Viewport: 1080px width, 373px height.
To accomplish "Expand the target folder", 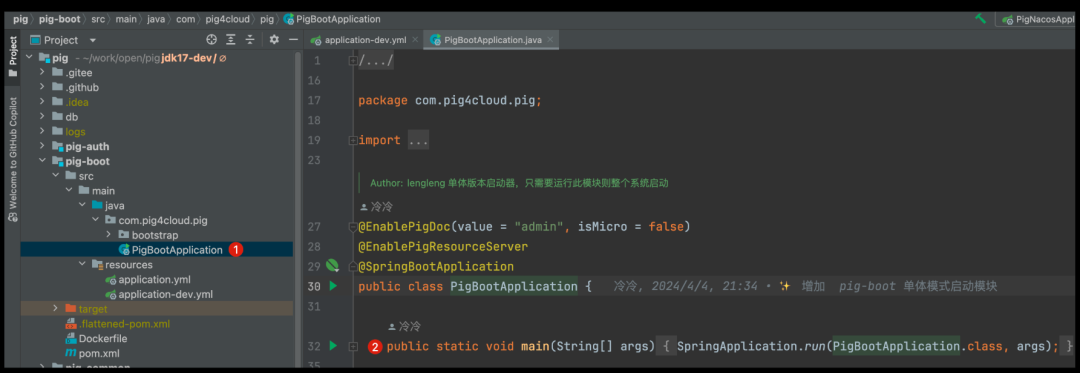I will pos(56,308).
